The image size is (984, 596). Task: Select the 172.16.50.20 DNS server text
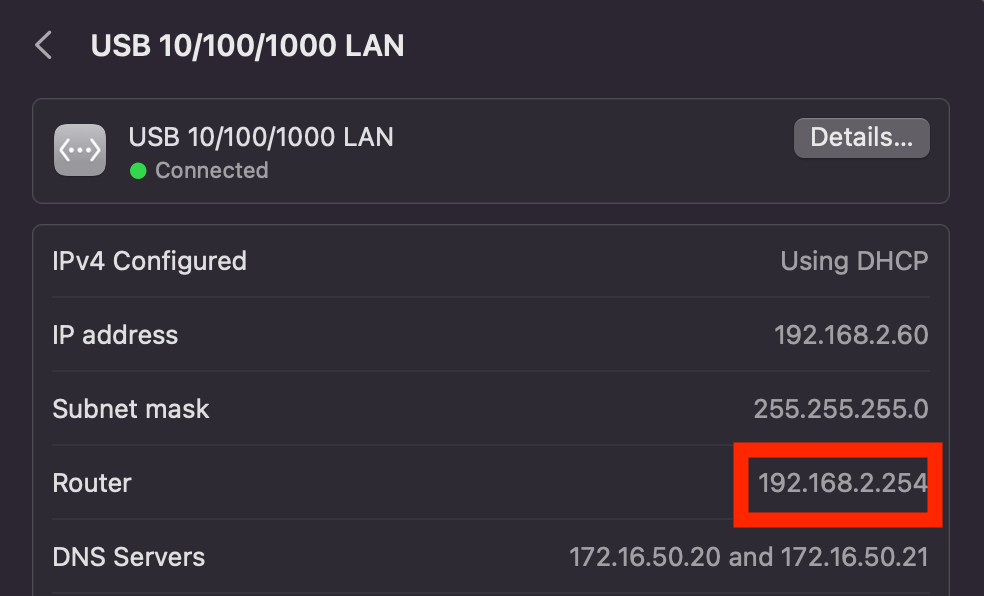pyautogui.click(x=644, y=557)
